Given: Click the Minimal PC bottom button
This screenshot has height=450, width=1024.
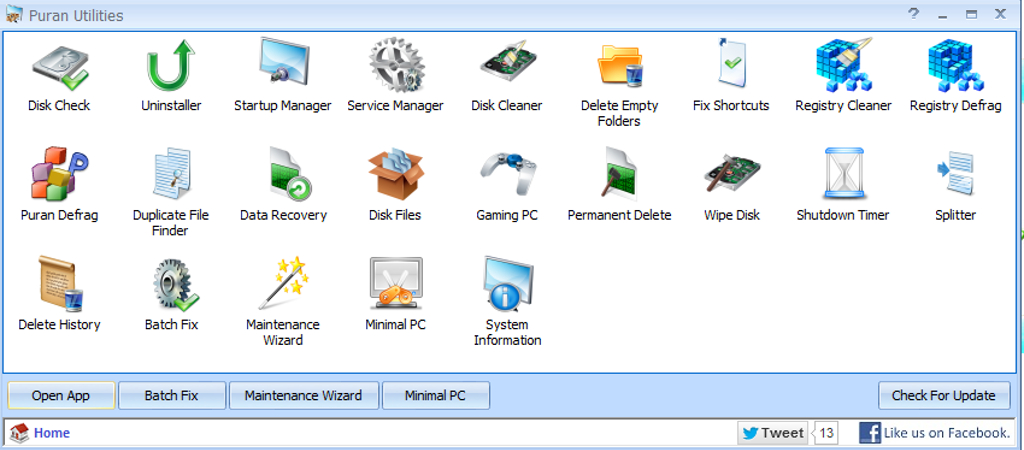Looking at the screenshot, I should pyautogui.click(x=436, y=395).
